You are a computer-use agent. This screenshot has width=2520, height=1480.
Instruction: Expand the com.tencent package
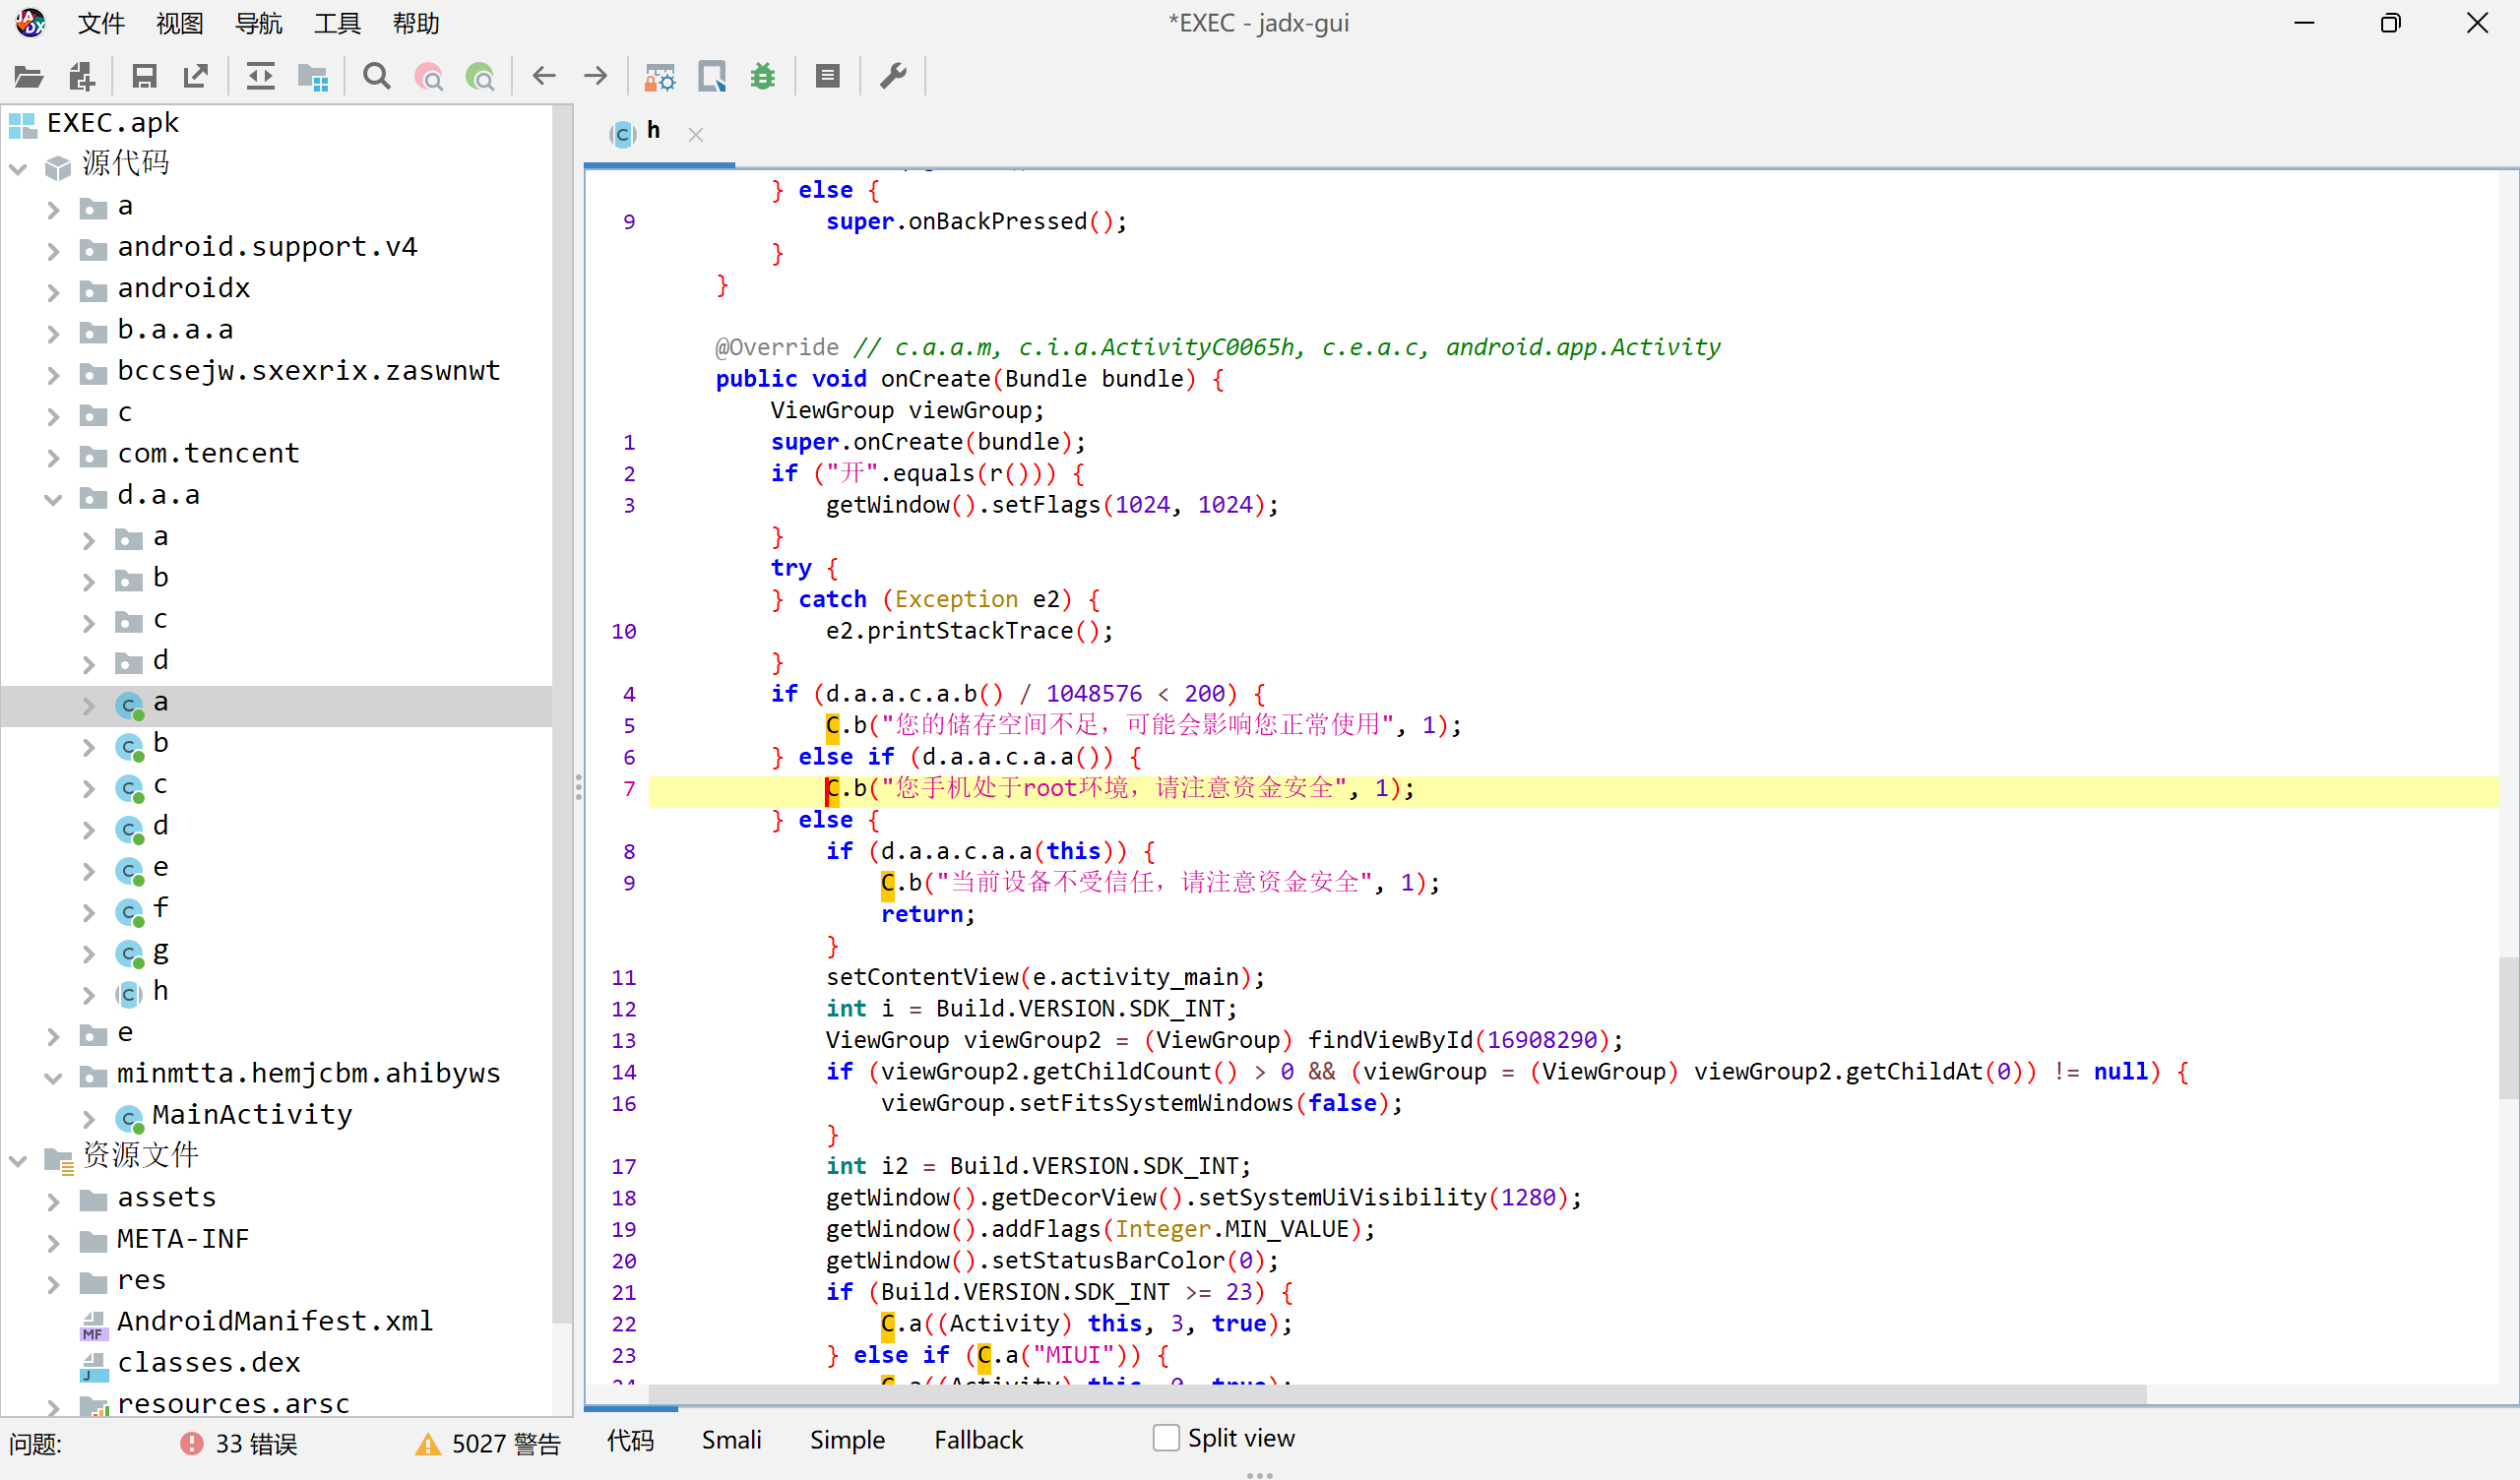(53, 458)
